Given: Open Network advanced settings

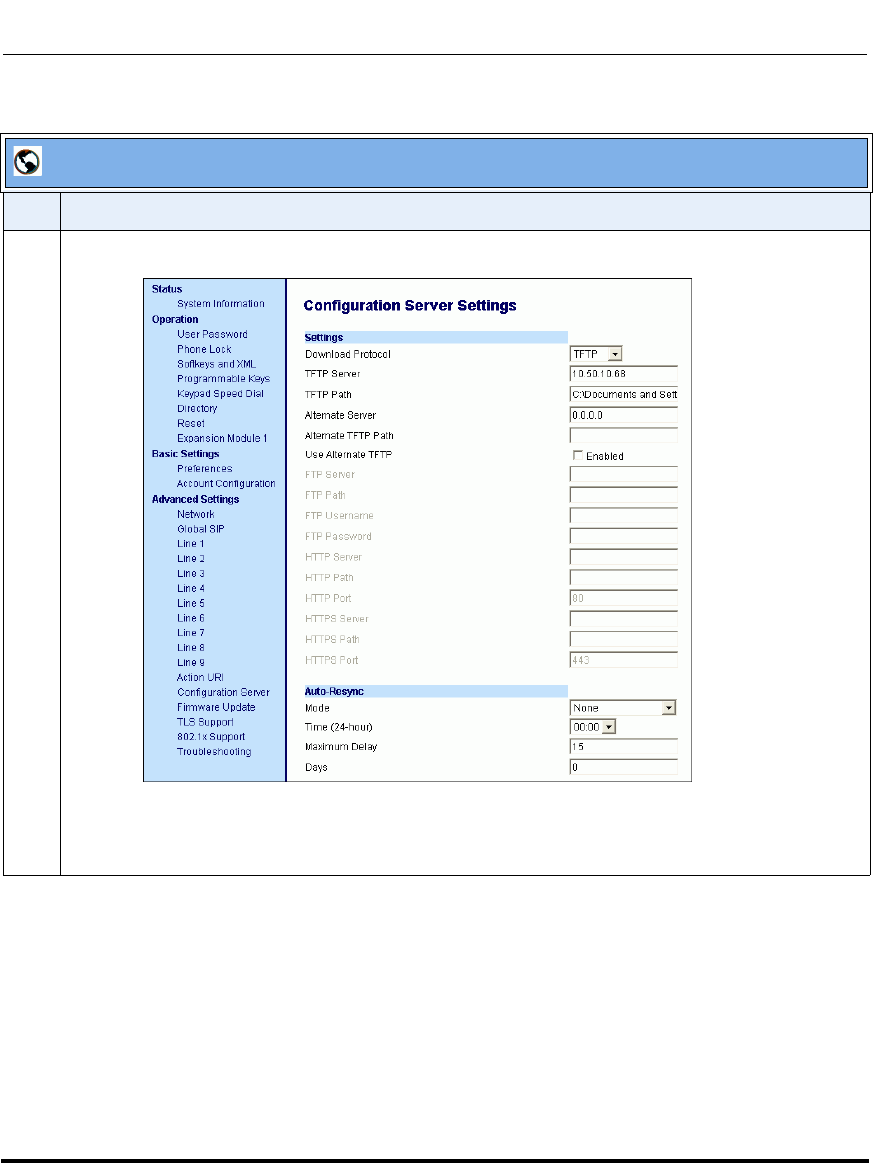Looking at the screenshot, I should pos(195,514).
